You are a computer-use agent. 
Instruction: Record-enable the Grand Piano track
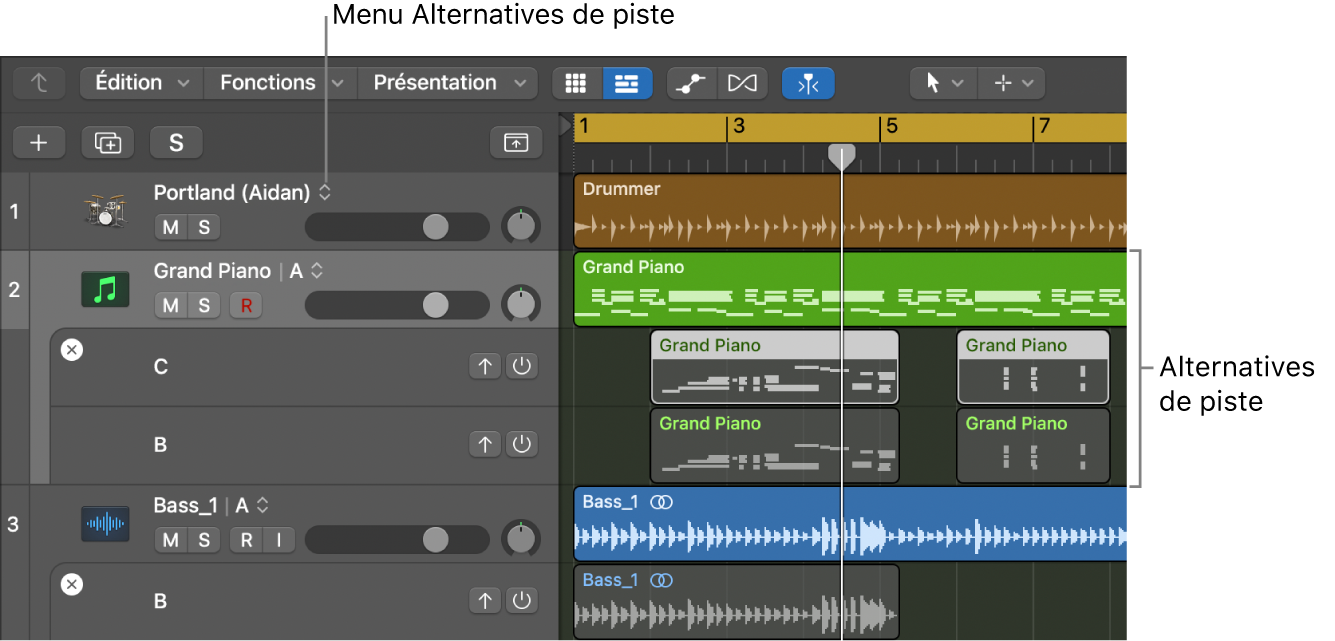(x=245, y=305)
